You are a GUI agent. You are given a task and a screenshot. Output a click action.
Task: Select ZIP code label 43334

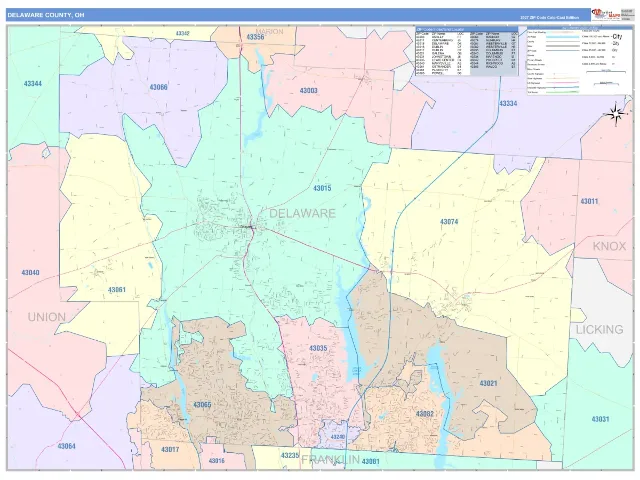[508, 104]
